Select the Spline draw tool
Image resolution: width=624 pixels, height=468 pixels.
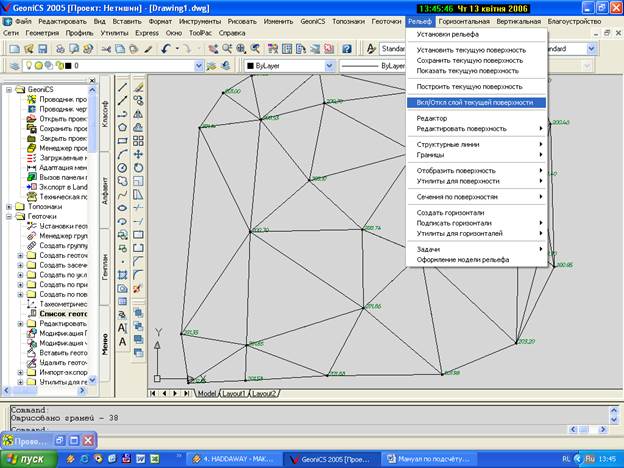(x=123, y=195)
